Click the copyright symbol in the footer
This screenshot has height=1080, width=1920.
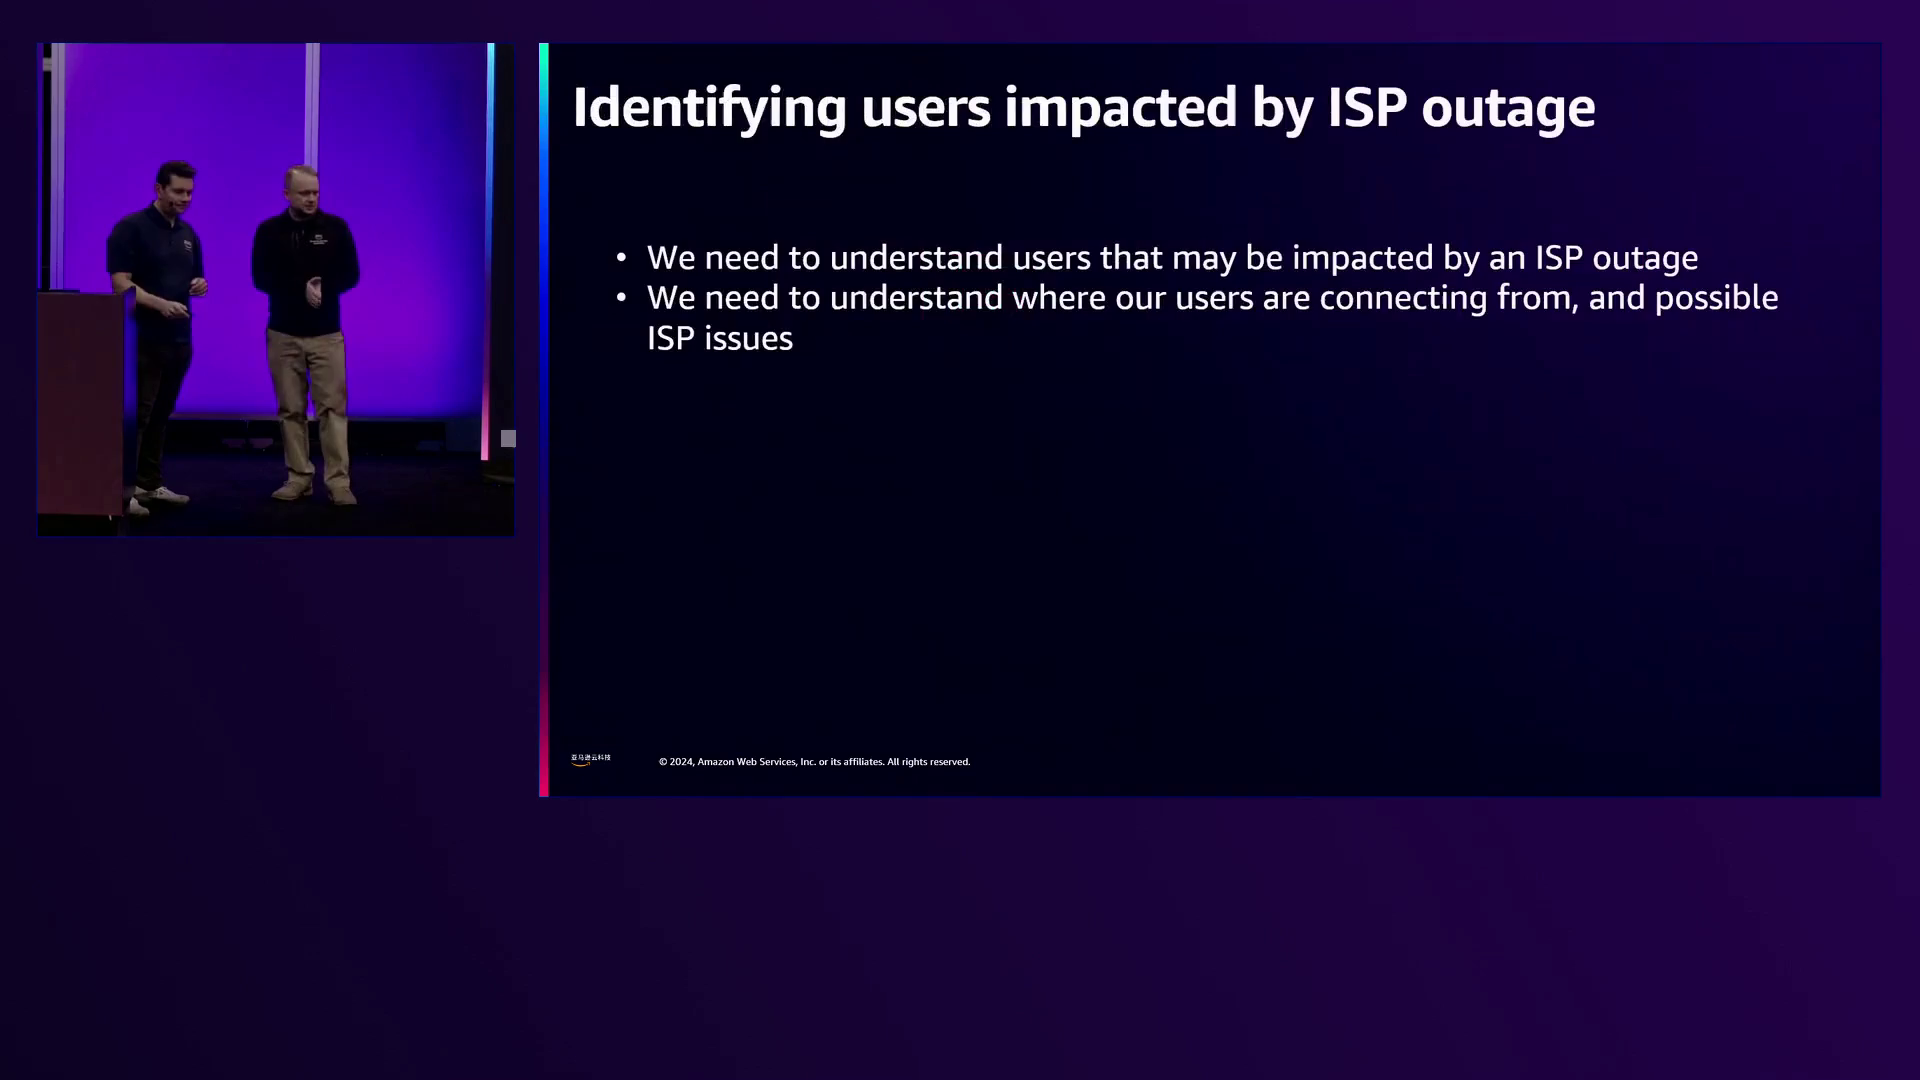click(x=663, y=762)
